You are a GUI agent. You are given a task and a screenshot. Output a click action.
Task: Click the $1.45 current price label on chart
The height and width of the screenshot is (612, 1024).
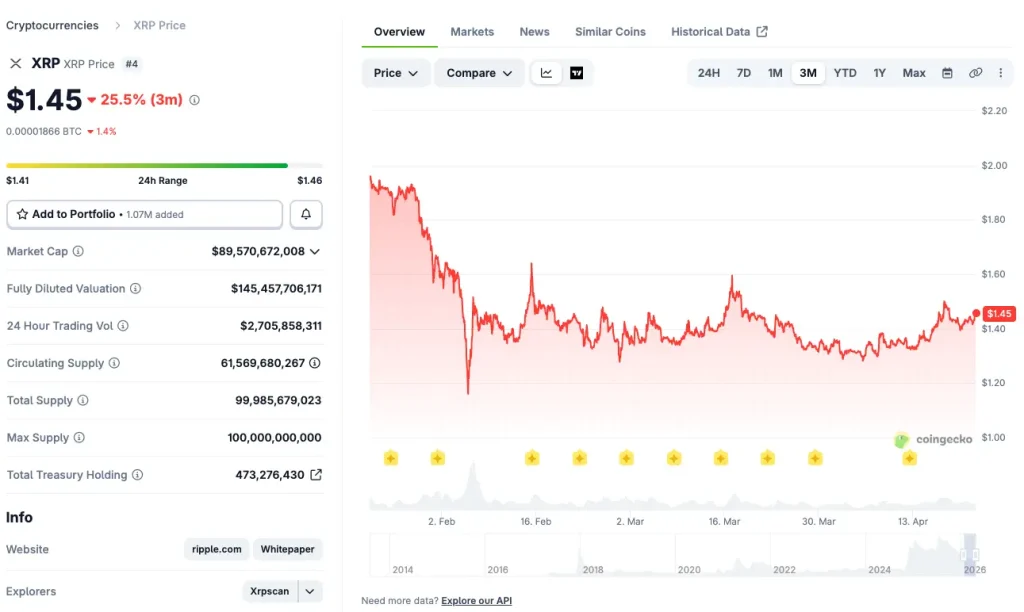tap(999, 314)
